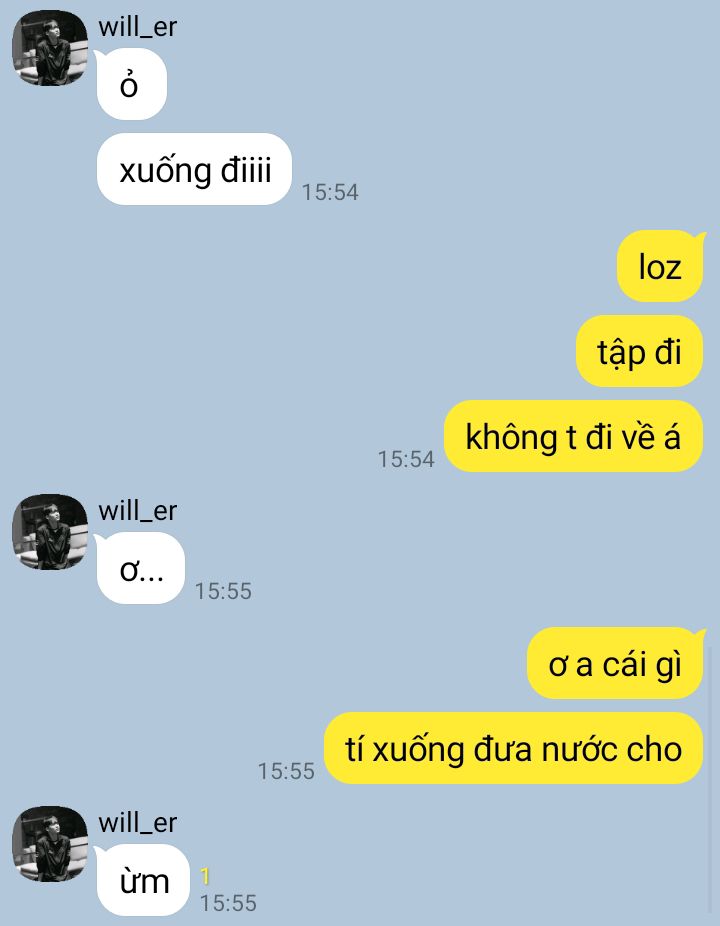Select the 'will_er' username above 'ỏ'
The height and width of the screenshot is (926, 720).
(x=138, y=27)
